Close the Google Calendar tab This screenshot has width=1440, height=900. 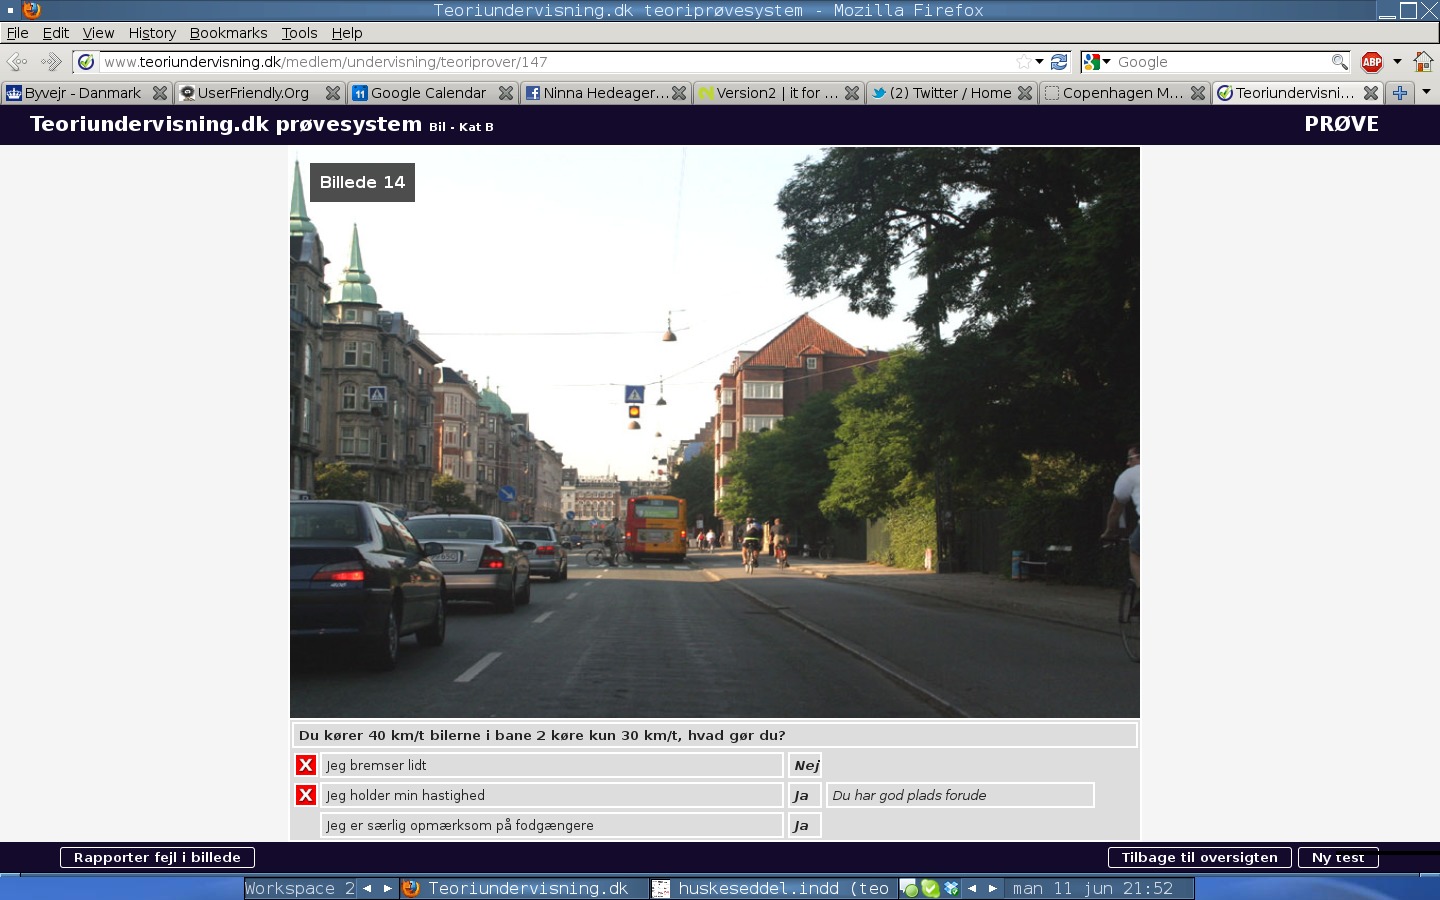(506, 93)
